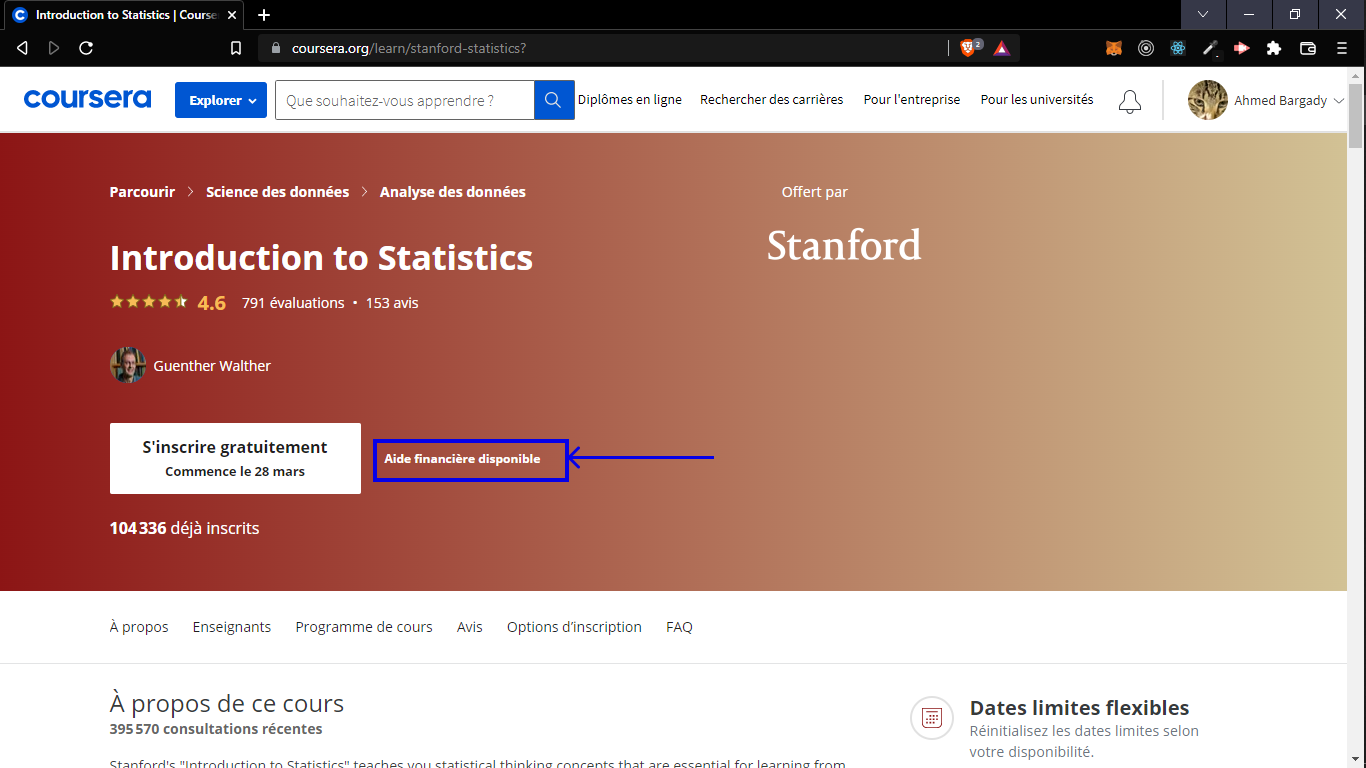The width and height of the screenshot is (1366, 768).
Task: Select Pour l'entreprise in header
Action: (912, 100)
